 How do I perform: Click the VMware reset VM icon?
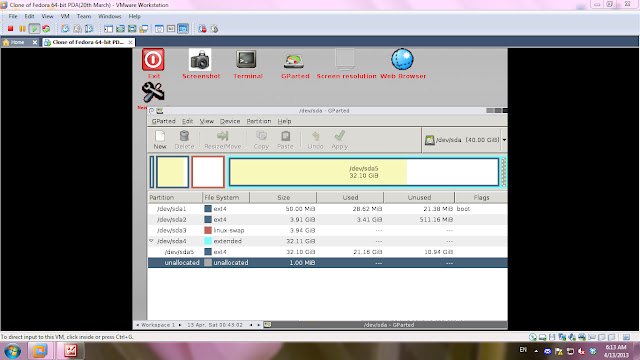point(46,29)
